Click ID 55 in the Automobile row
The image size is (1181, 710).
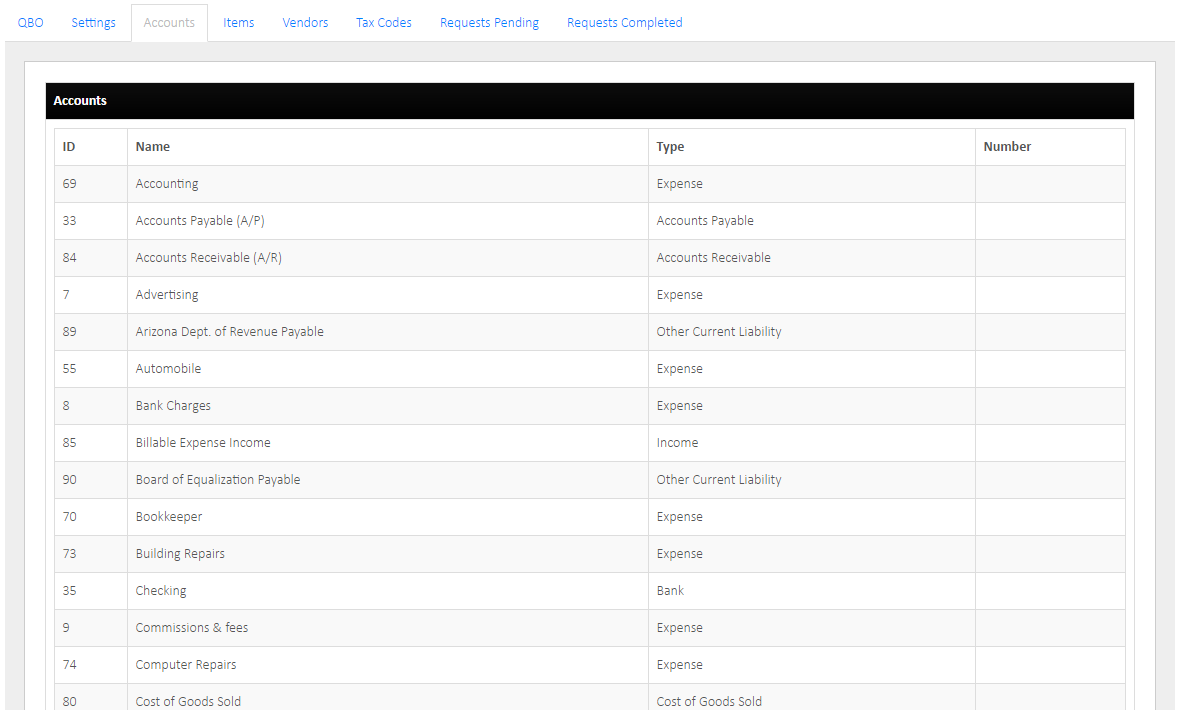point(69,368)
